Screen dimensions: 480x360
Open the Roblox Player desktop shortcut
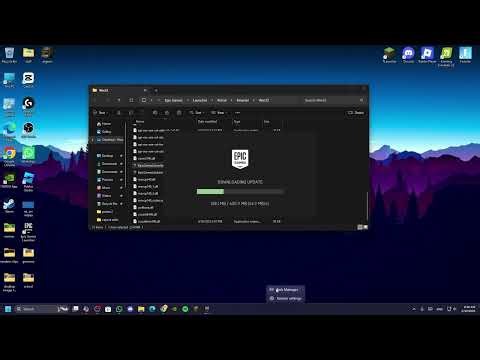[x=427, y=55]
